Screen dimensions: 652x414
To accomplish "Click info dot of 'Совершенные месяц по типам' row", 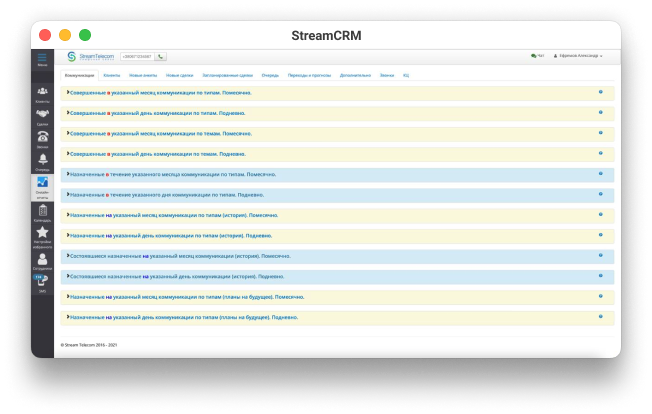I will click(600, 92).
